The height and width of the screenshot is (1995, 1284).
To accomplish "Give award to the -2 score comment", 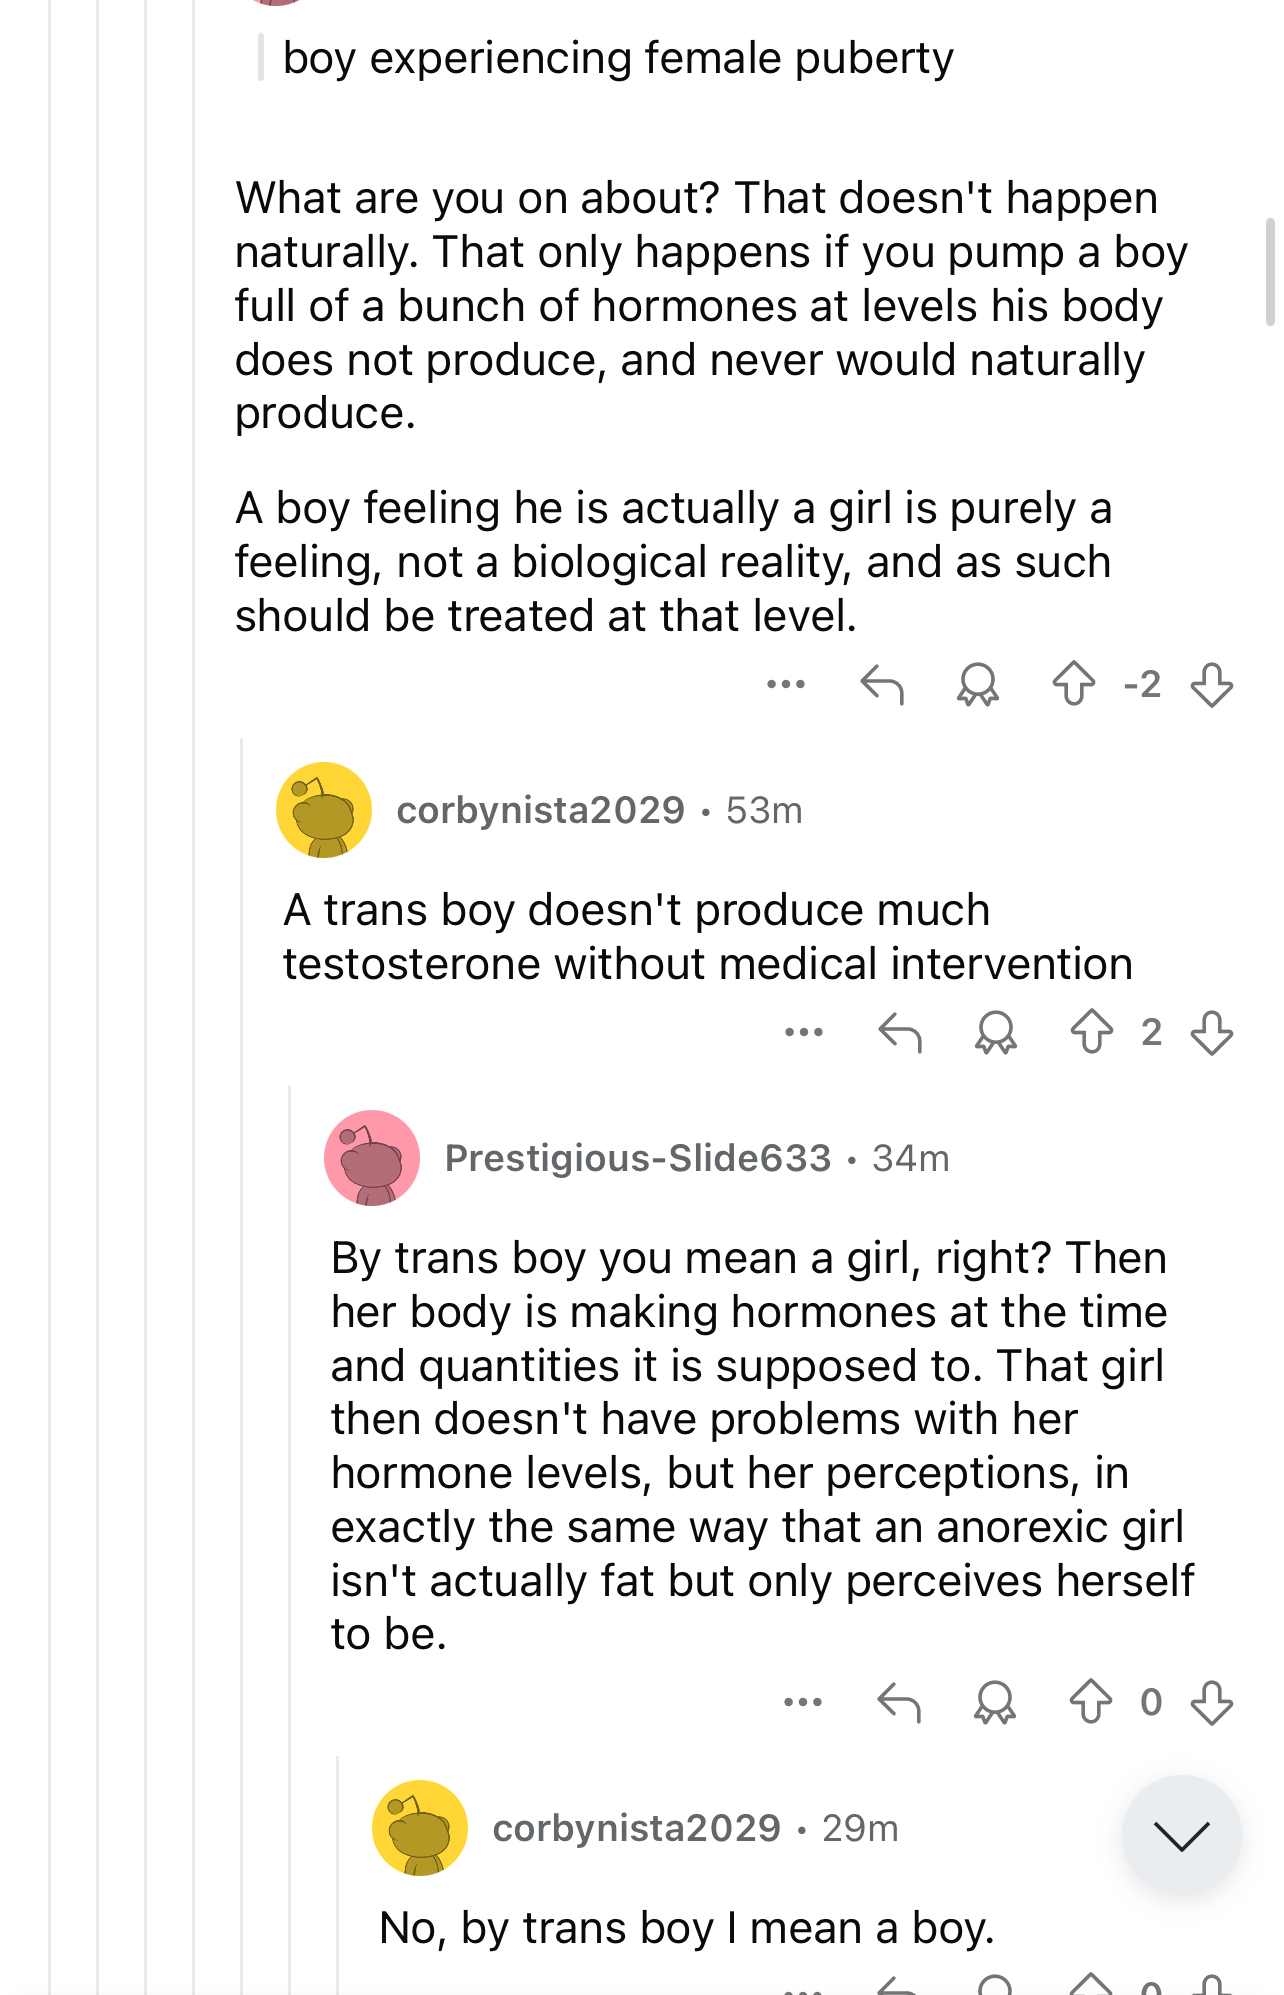I will click(978, 685).
